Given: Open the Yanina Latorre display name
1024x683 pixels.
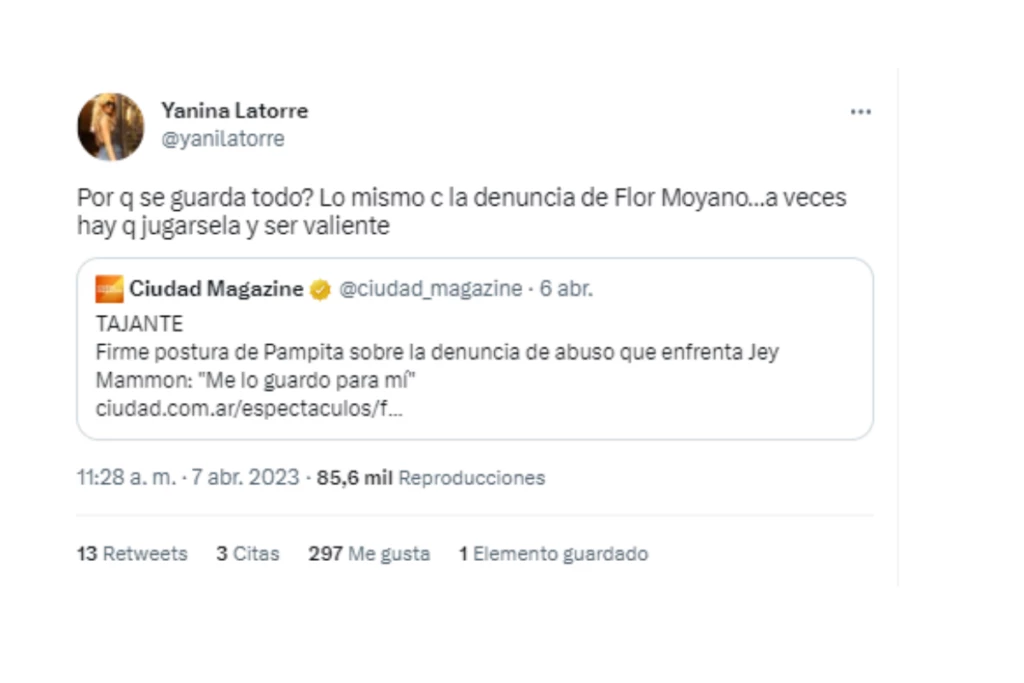Looking at the screenshot, I should (x=234, y=111).
